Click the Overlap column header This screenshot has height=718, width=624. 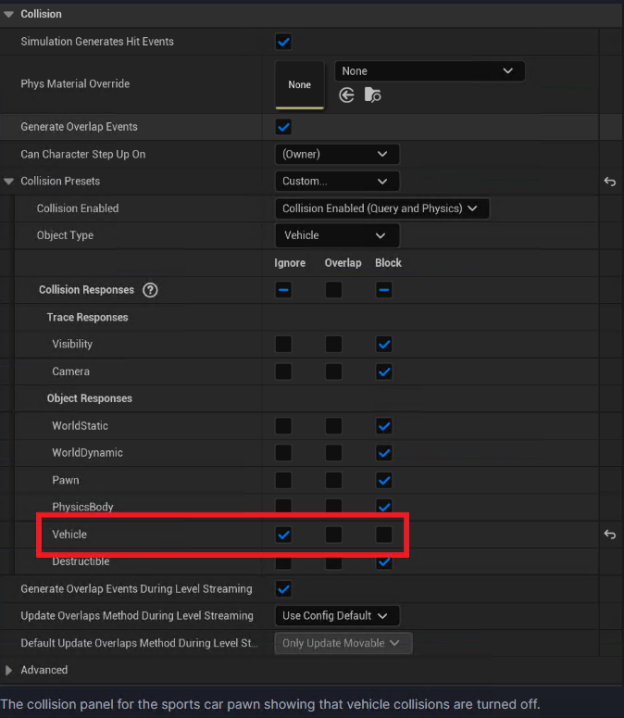click(343, 263)
